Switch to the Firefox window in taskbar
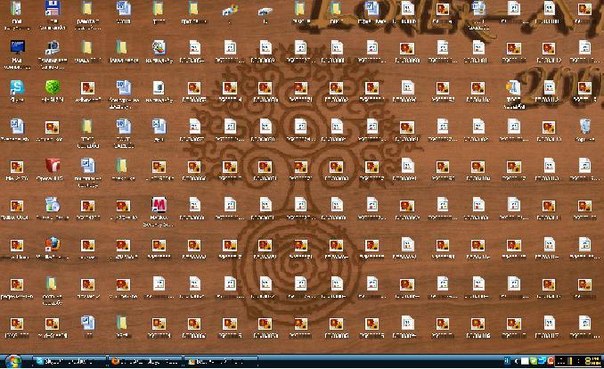 coord(146,361)
